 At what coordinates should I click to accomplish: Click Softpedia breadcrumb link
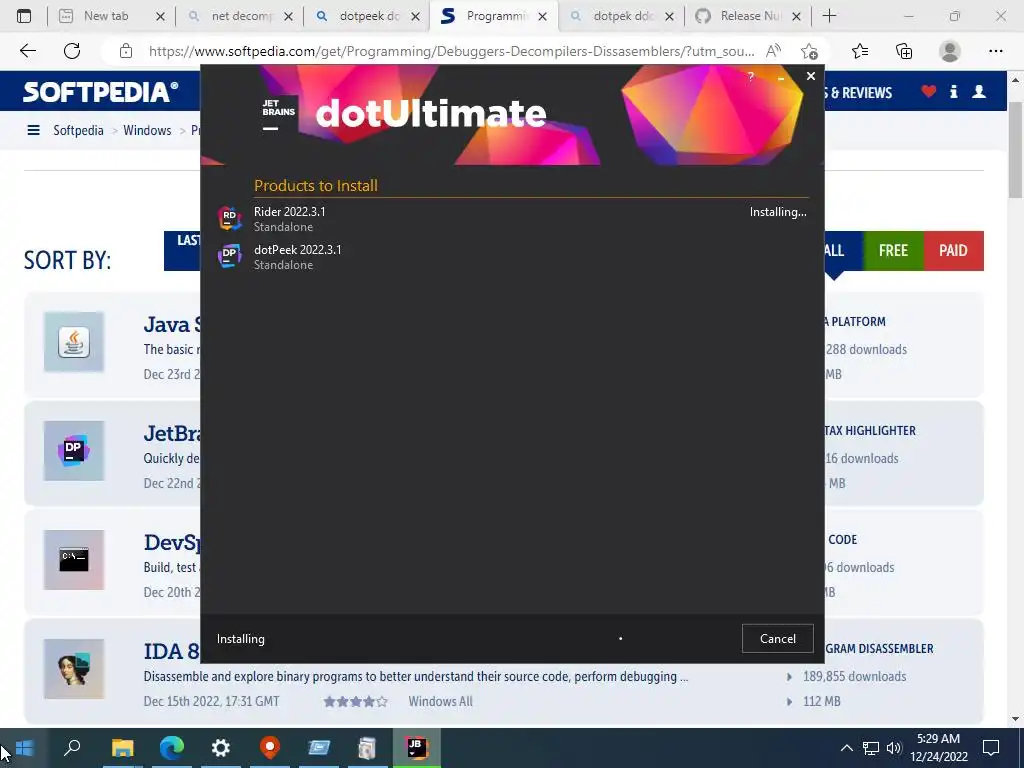coord(78,130)
